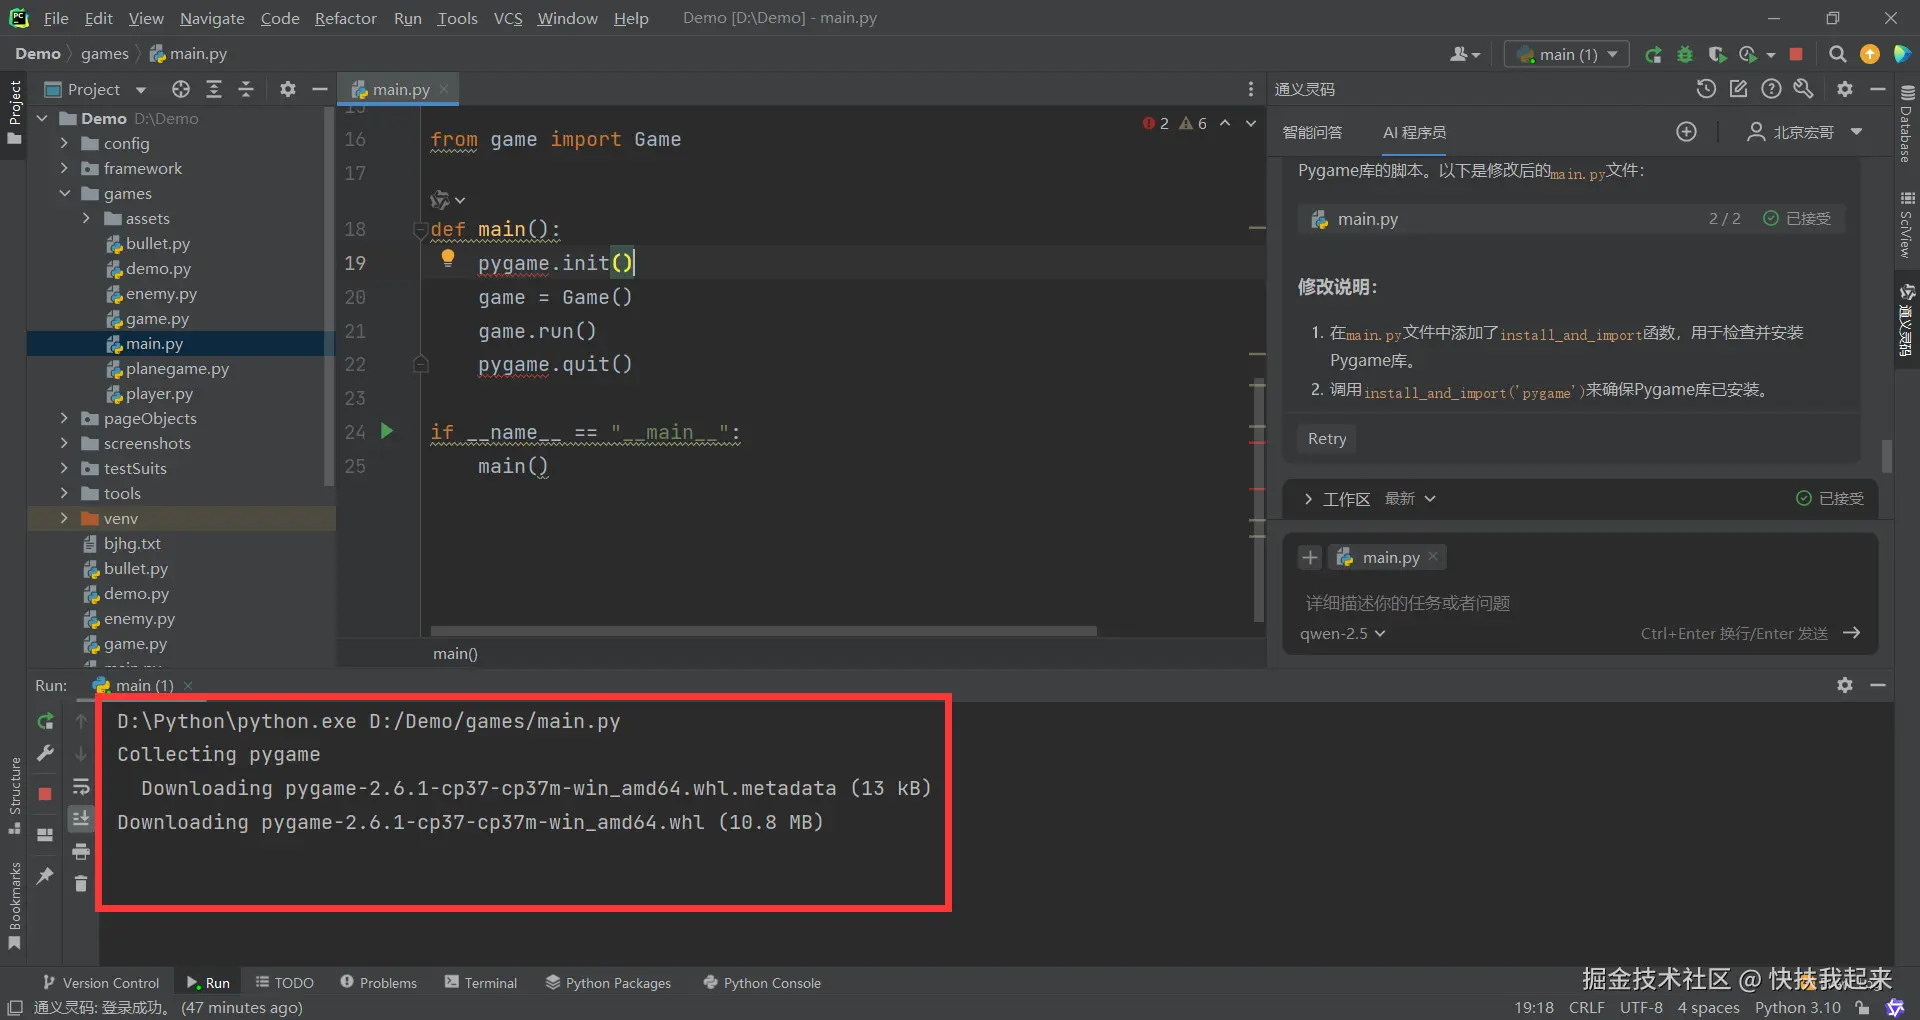1920x1020 pixels.
Task: Open the Terminal tool window tab
Action: (481, 983)
